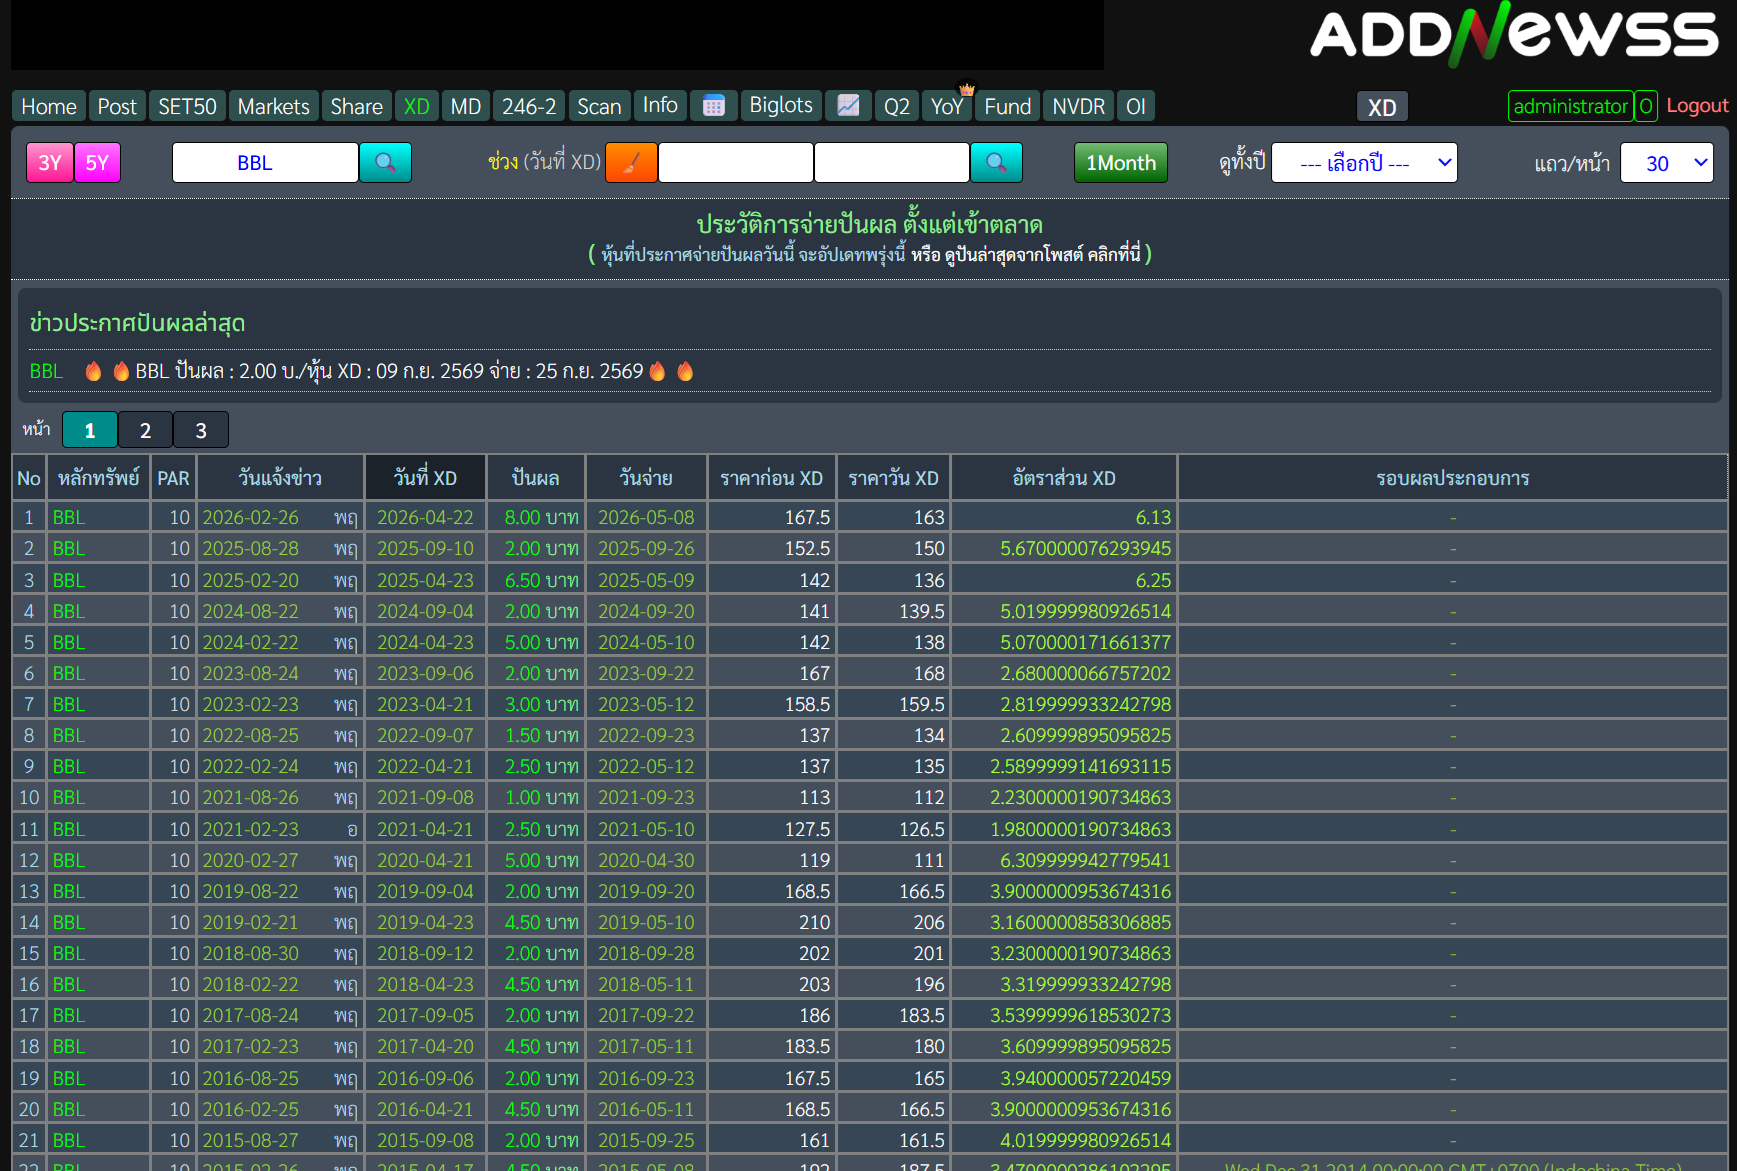The width and height of the screenshot is (1737, 1171).
Task: Open the Post menu
Action: click(x=117, y=106)
